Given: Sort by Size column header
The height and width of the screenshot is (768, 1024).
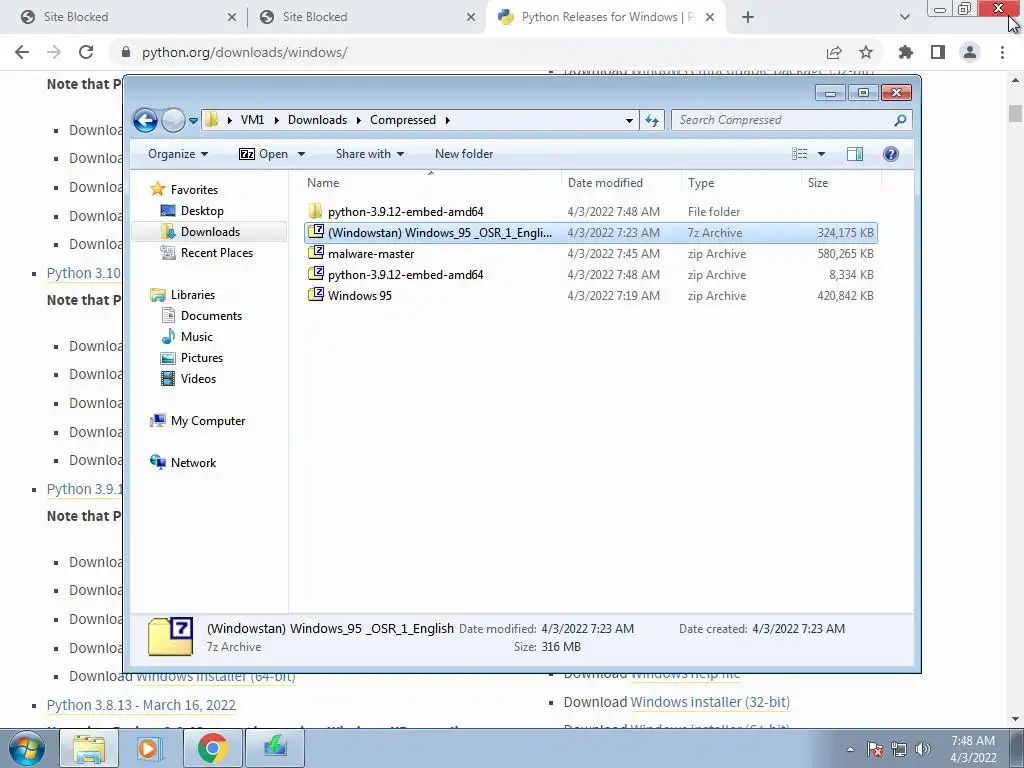Looking at the screenshot, I should pyautogui.click(x=840, y=183).
